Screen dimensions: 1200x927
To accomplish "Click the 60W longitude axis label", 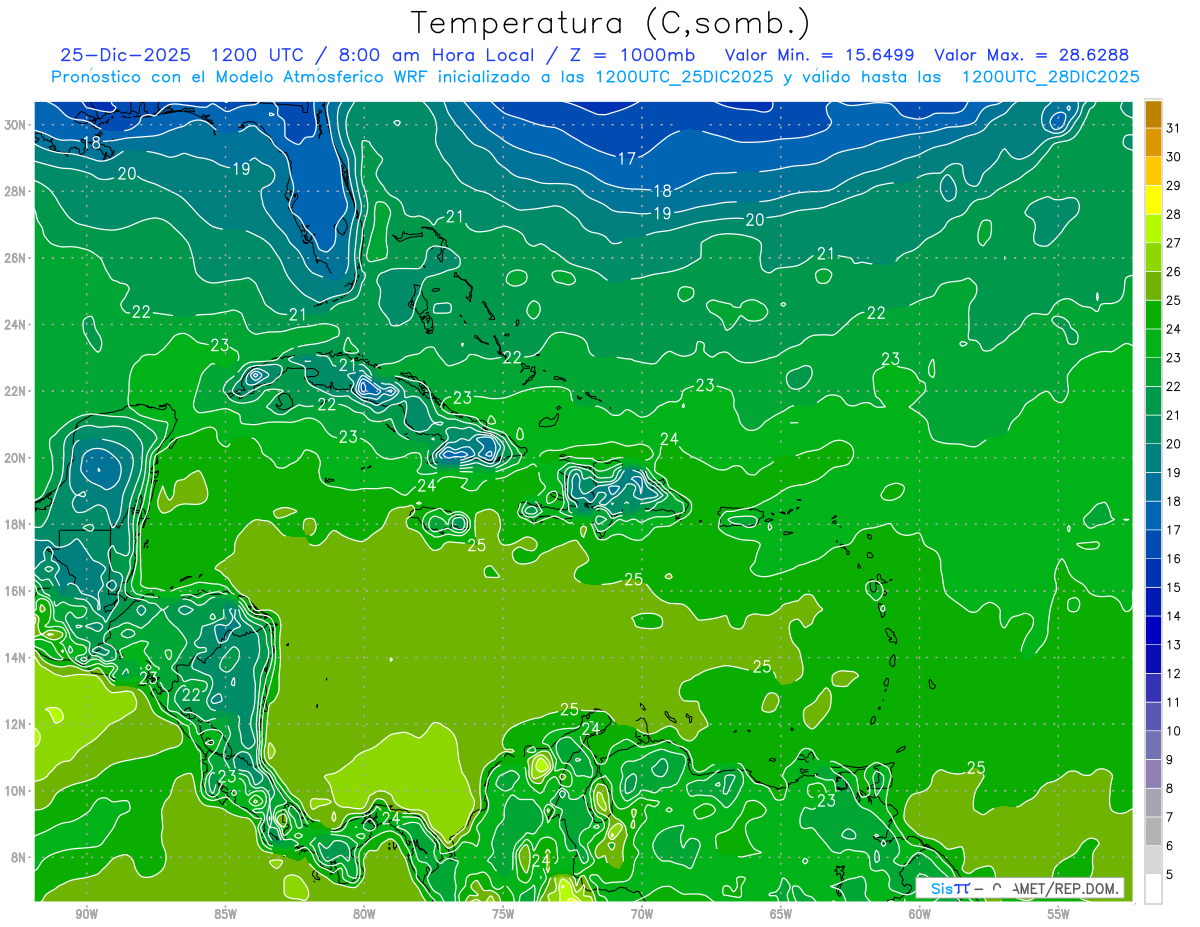I will pyautogui.click(x=920, y=914).
